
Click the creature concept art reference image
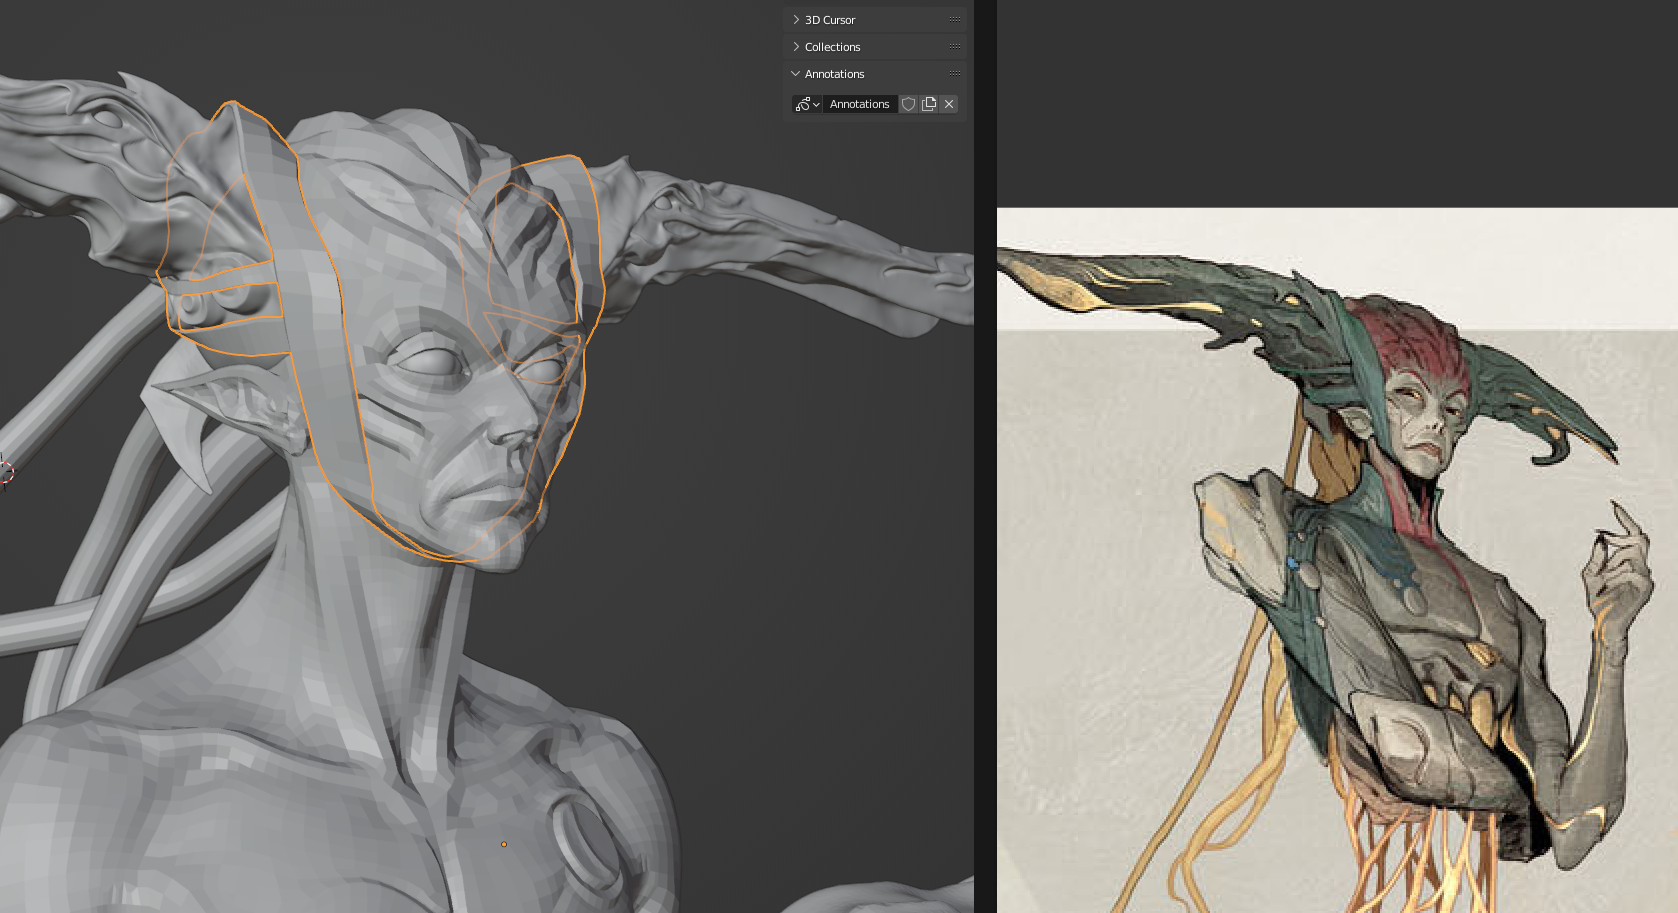coord(1337,560)
